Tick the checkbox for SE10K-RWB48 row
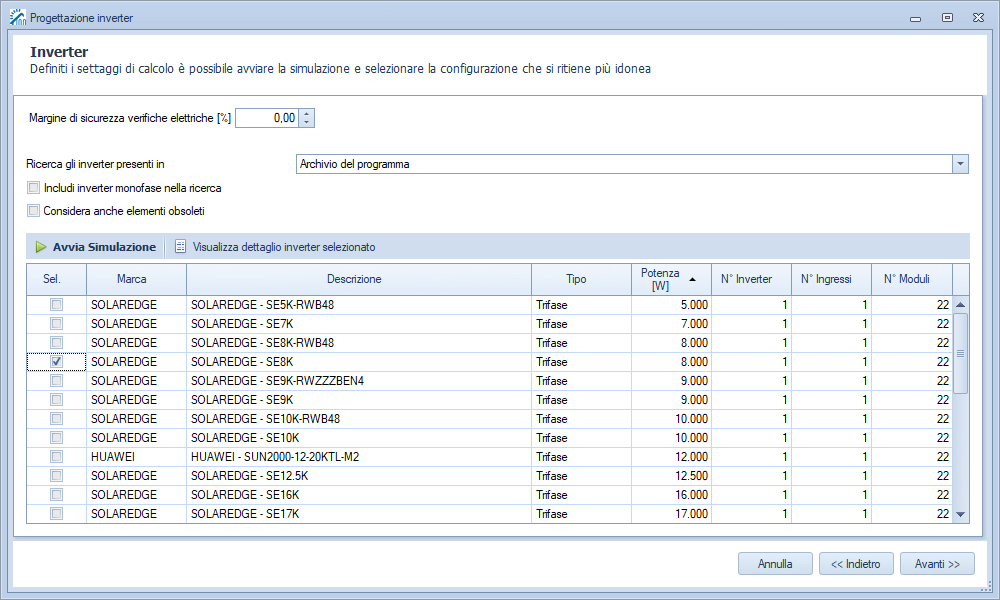The height and width of the screenshot is (600, 1000). click(x=56, y=419)
